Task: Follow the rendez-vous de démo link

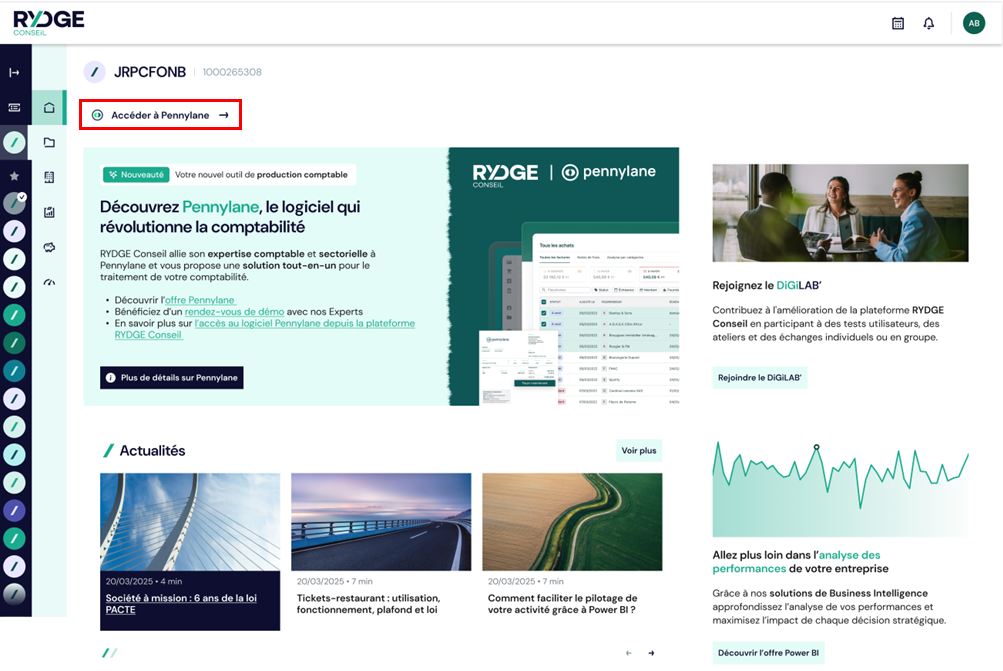Action: (234, 312)
